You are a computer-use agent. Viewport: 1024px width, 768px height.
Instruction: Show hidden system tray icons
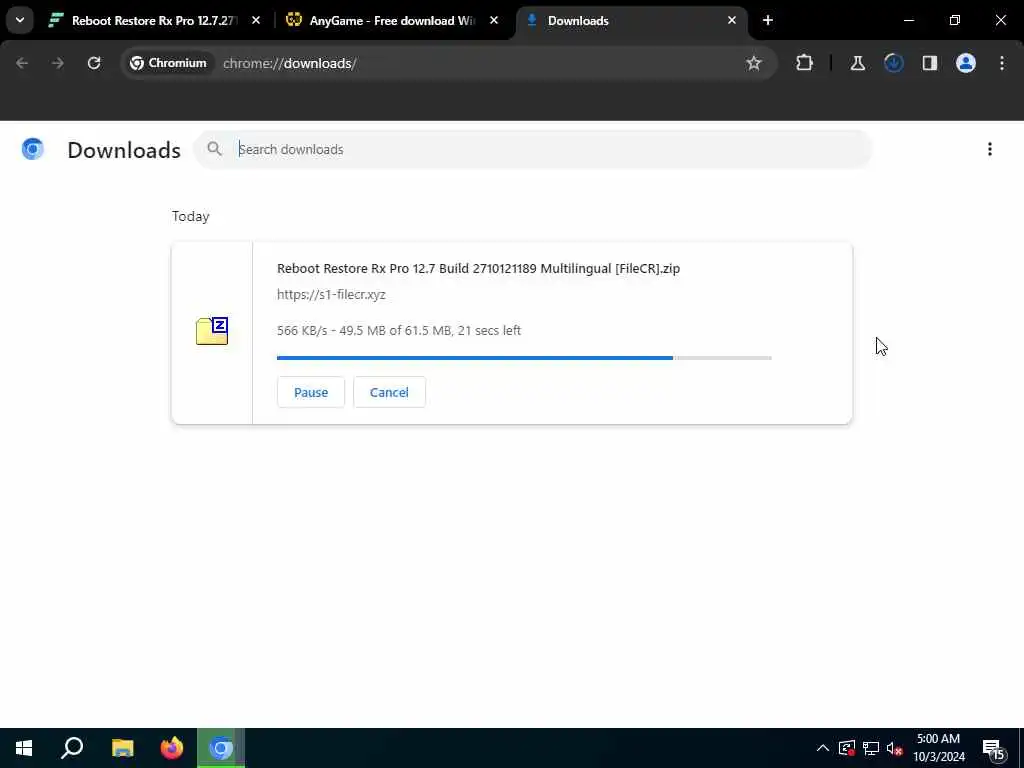click(x=823, y=748)
